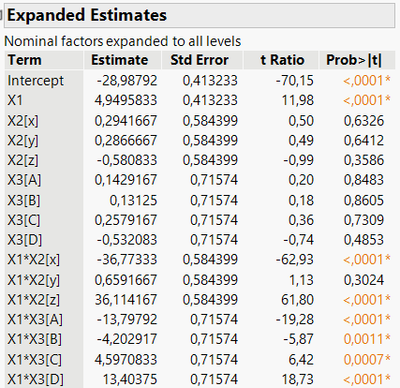
Task: Select the Intercept term row
Action: tap(199, 80)
